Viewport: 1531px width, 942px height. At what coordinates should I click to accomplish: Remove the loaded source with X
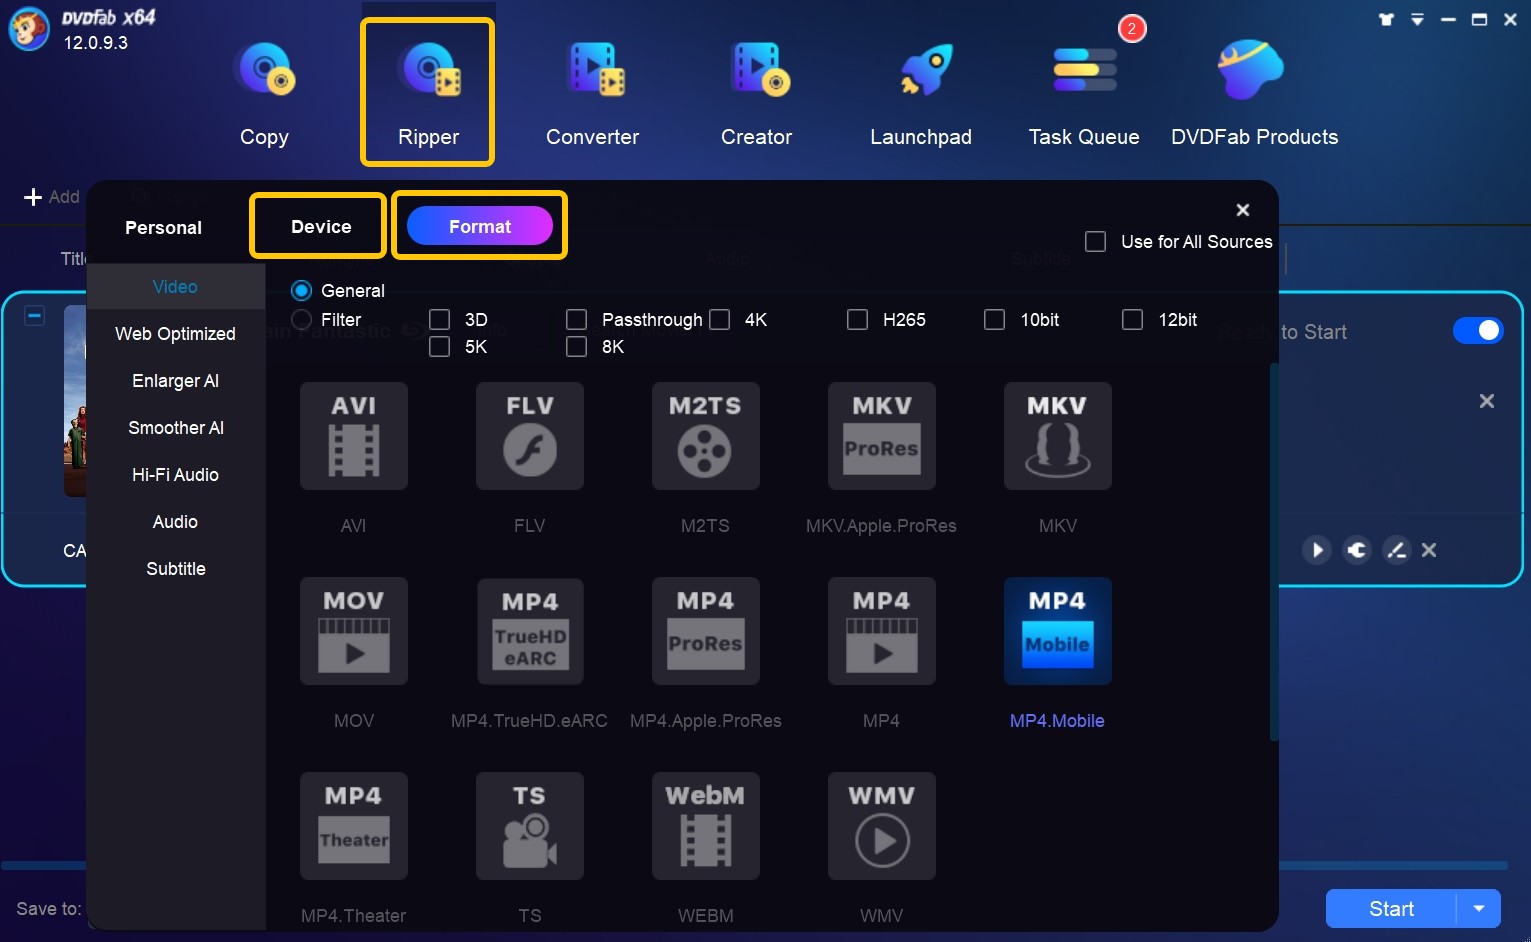(1487, 401)
